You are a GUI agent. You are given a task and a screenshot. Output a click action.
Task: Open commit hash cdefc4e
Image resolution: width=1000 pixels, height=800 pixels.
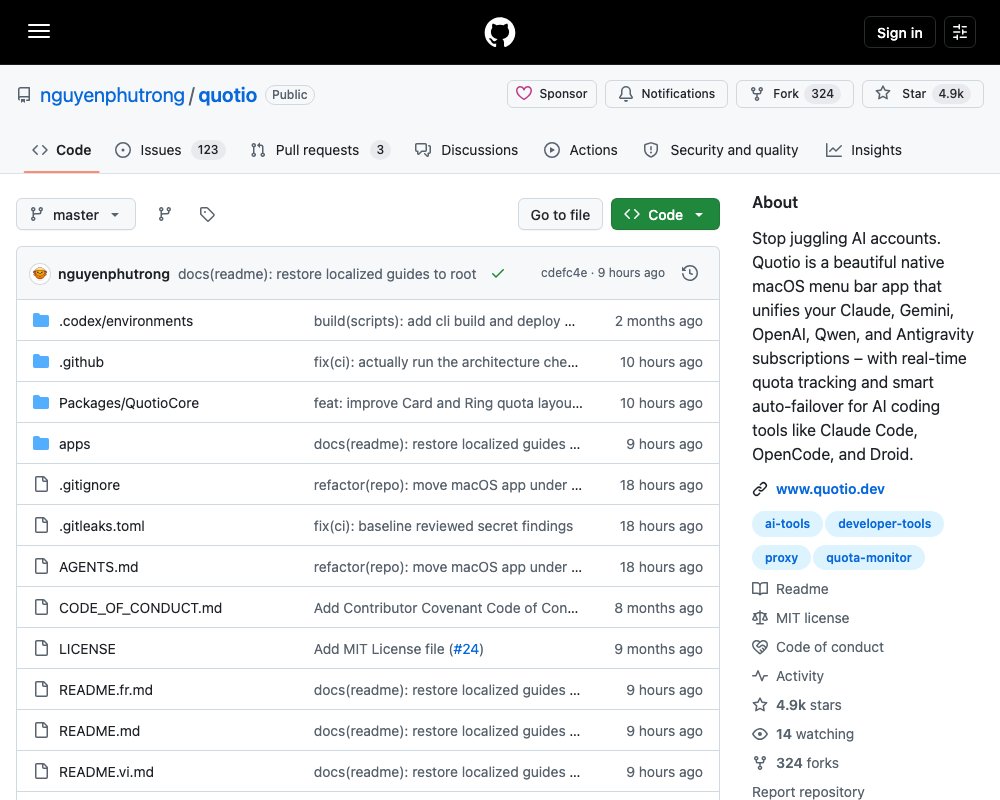click(564, 273)
